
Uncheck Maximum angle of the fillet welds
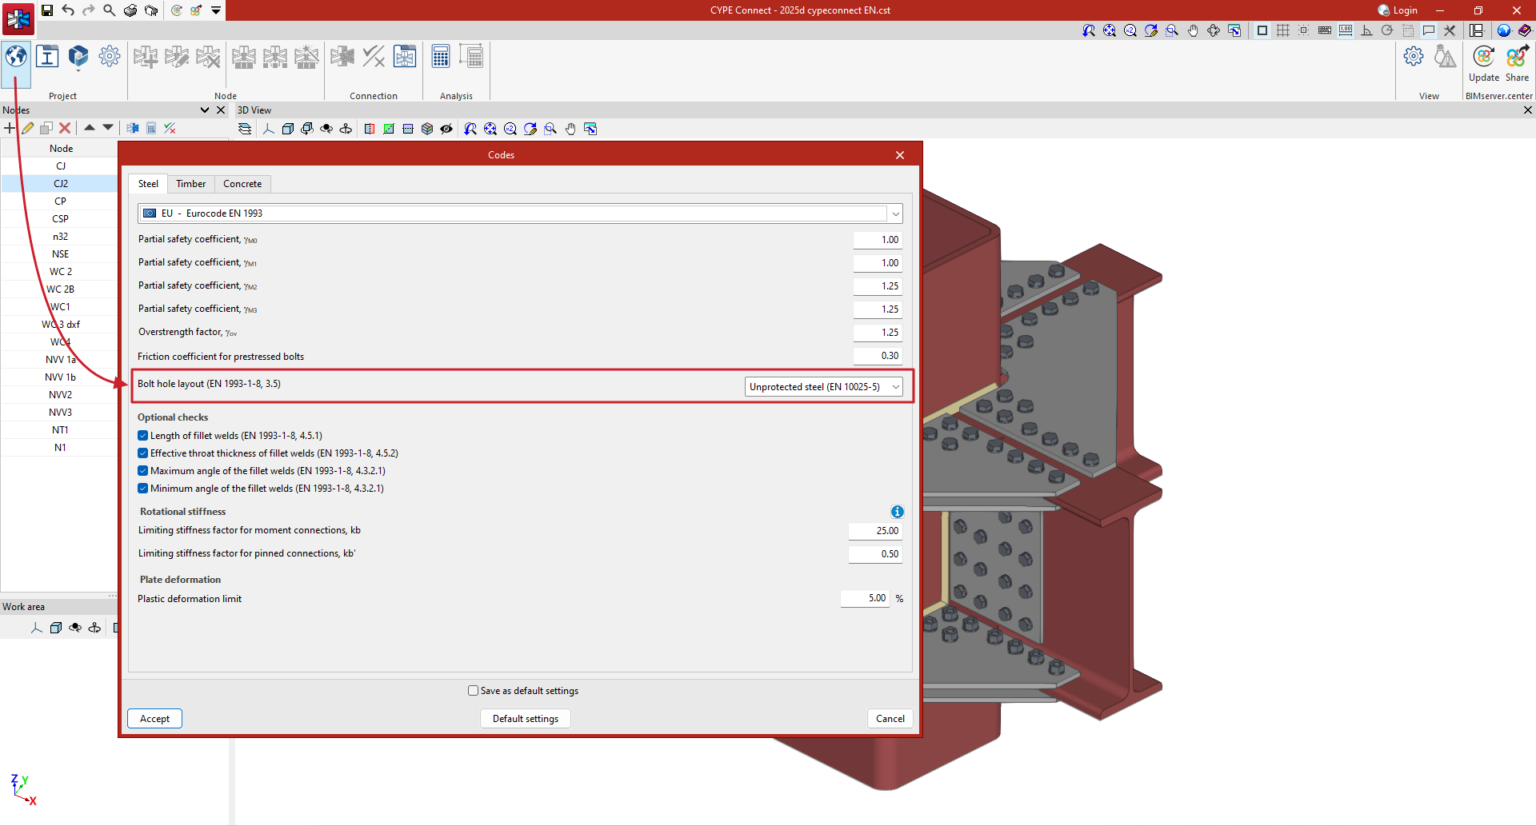pos(142,470)
